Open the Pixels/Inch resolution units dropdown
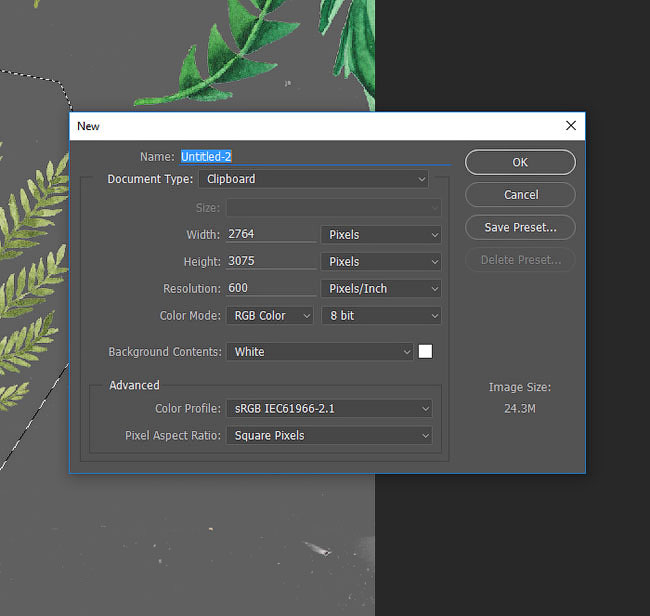650x616 pixels. click(381, 289)
